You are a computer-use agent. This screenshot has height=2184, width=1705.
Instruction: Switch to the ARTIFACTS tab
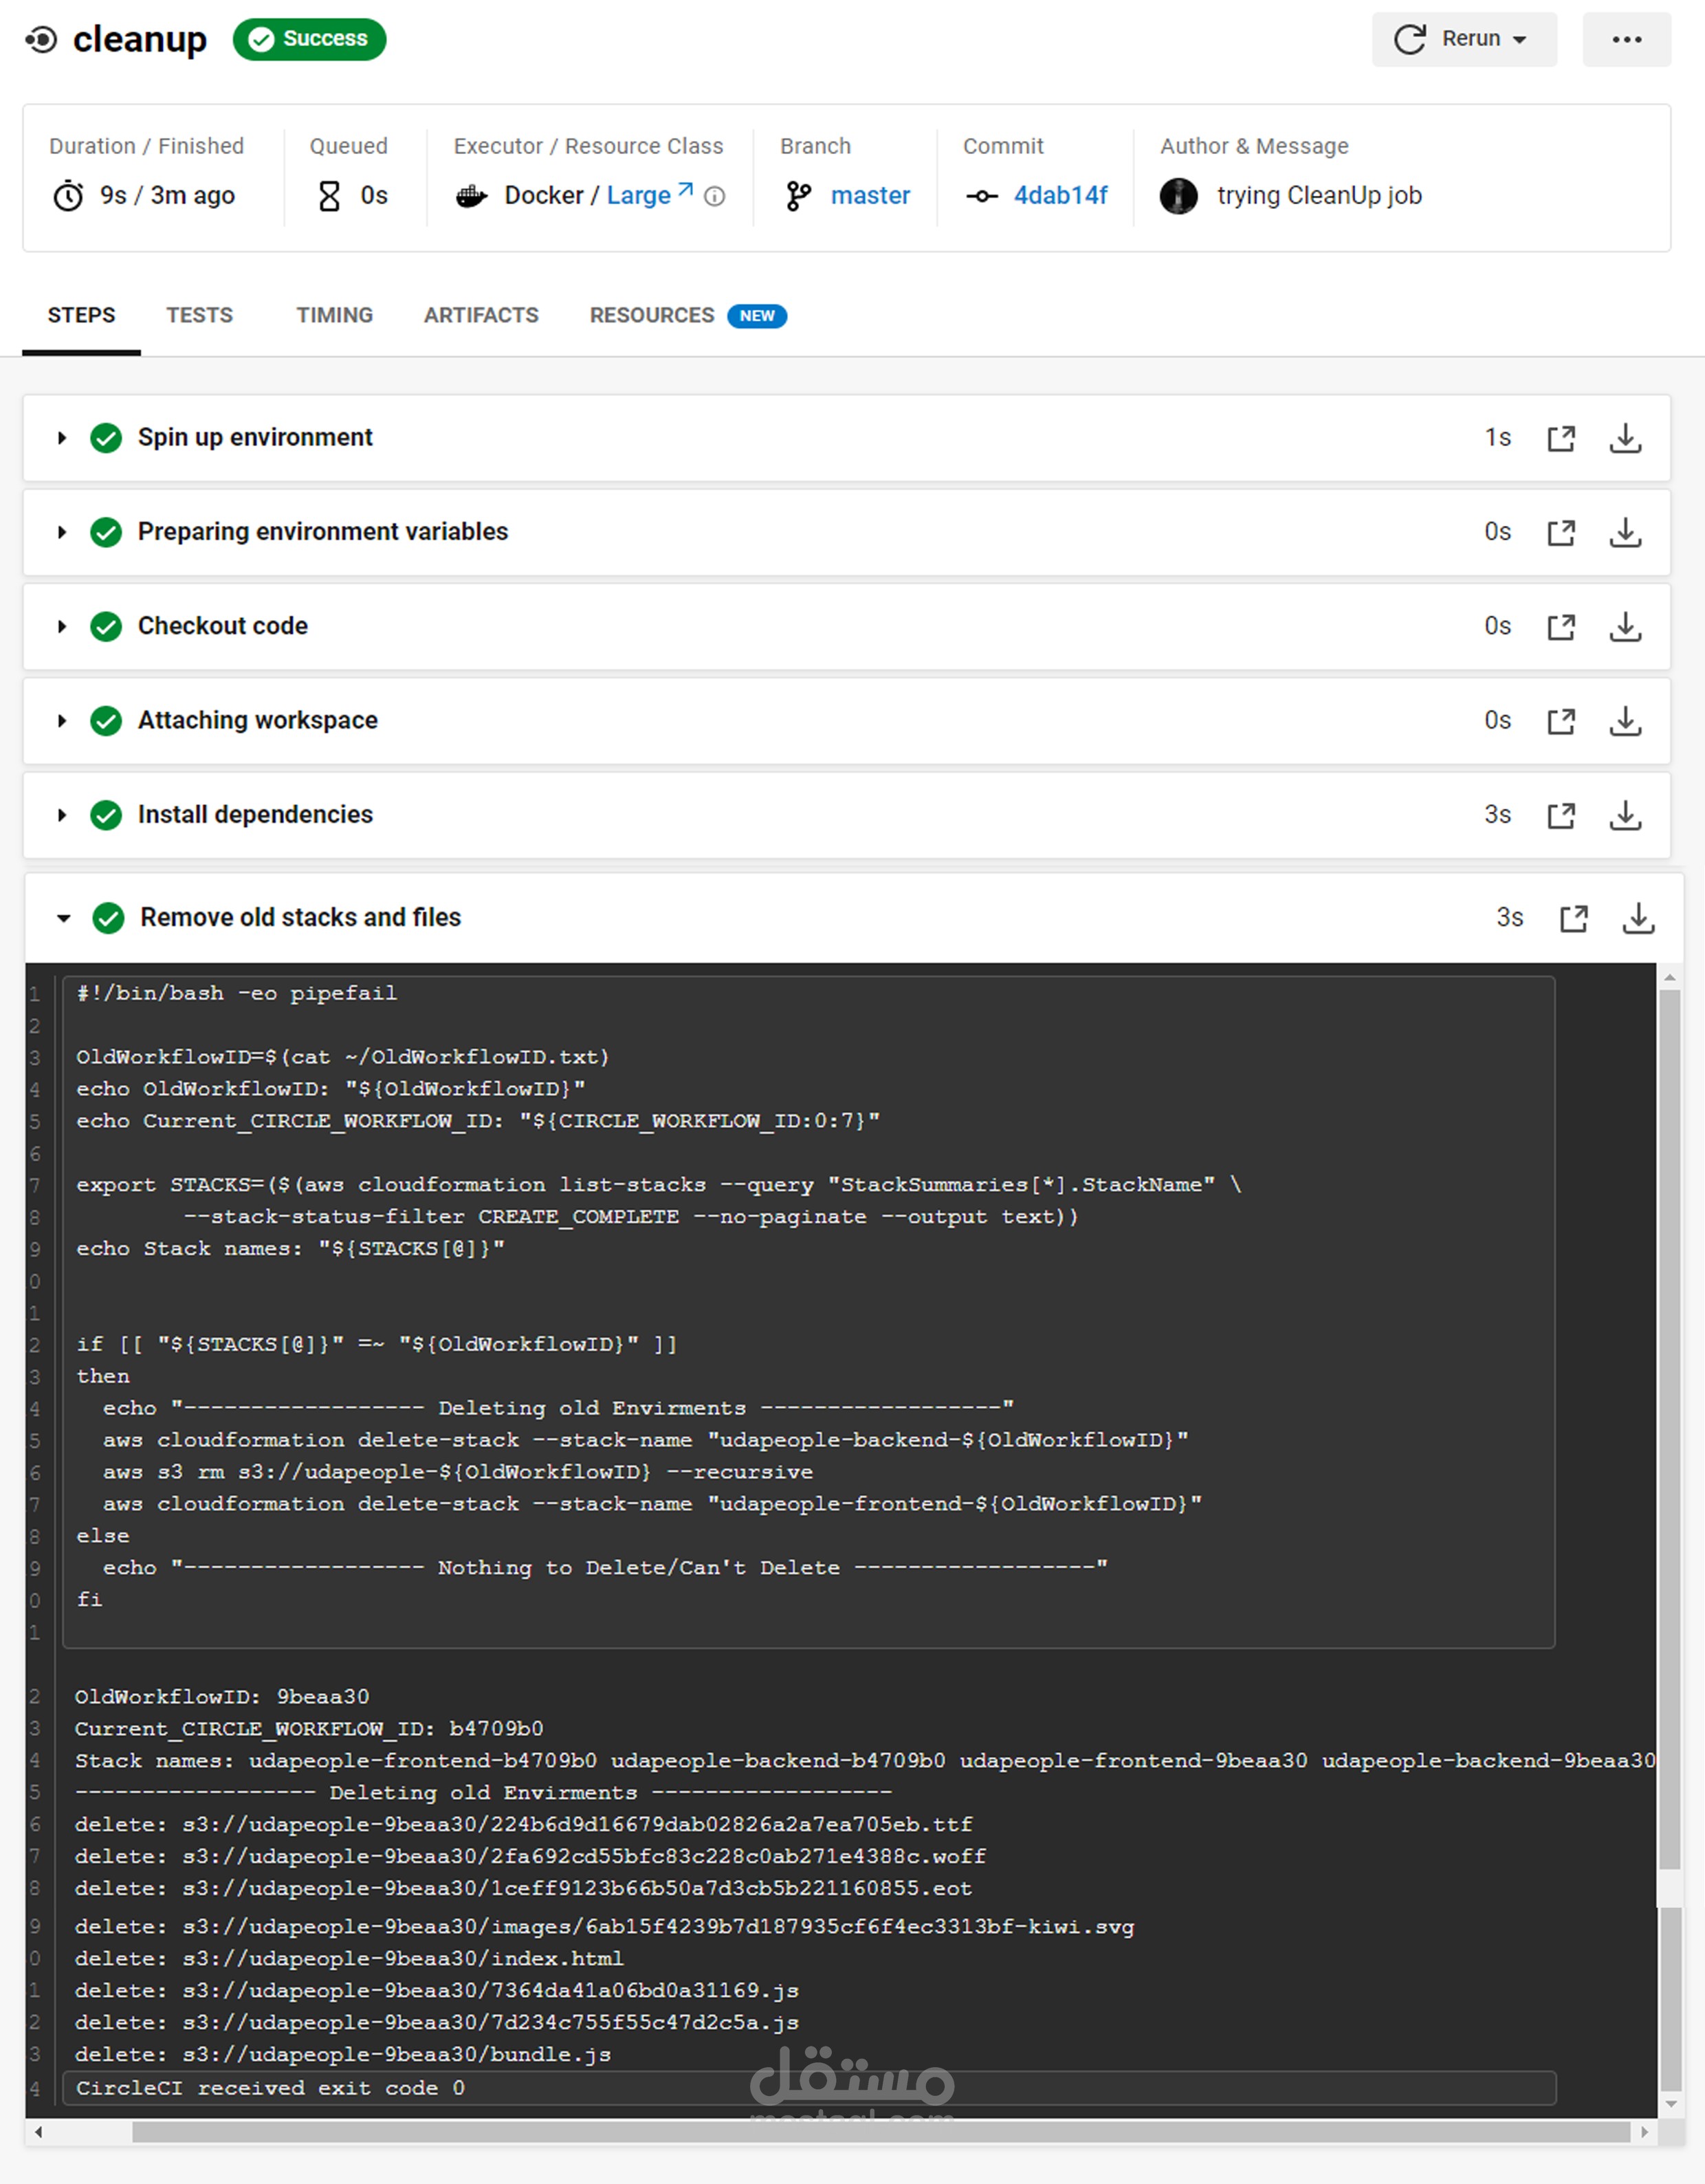click(481, 316)
